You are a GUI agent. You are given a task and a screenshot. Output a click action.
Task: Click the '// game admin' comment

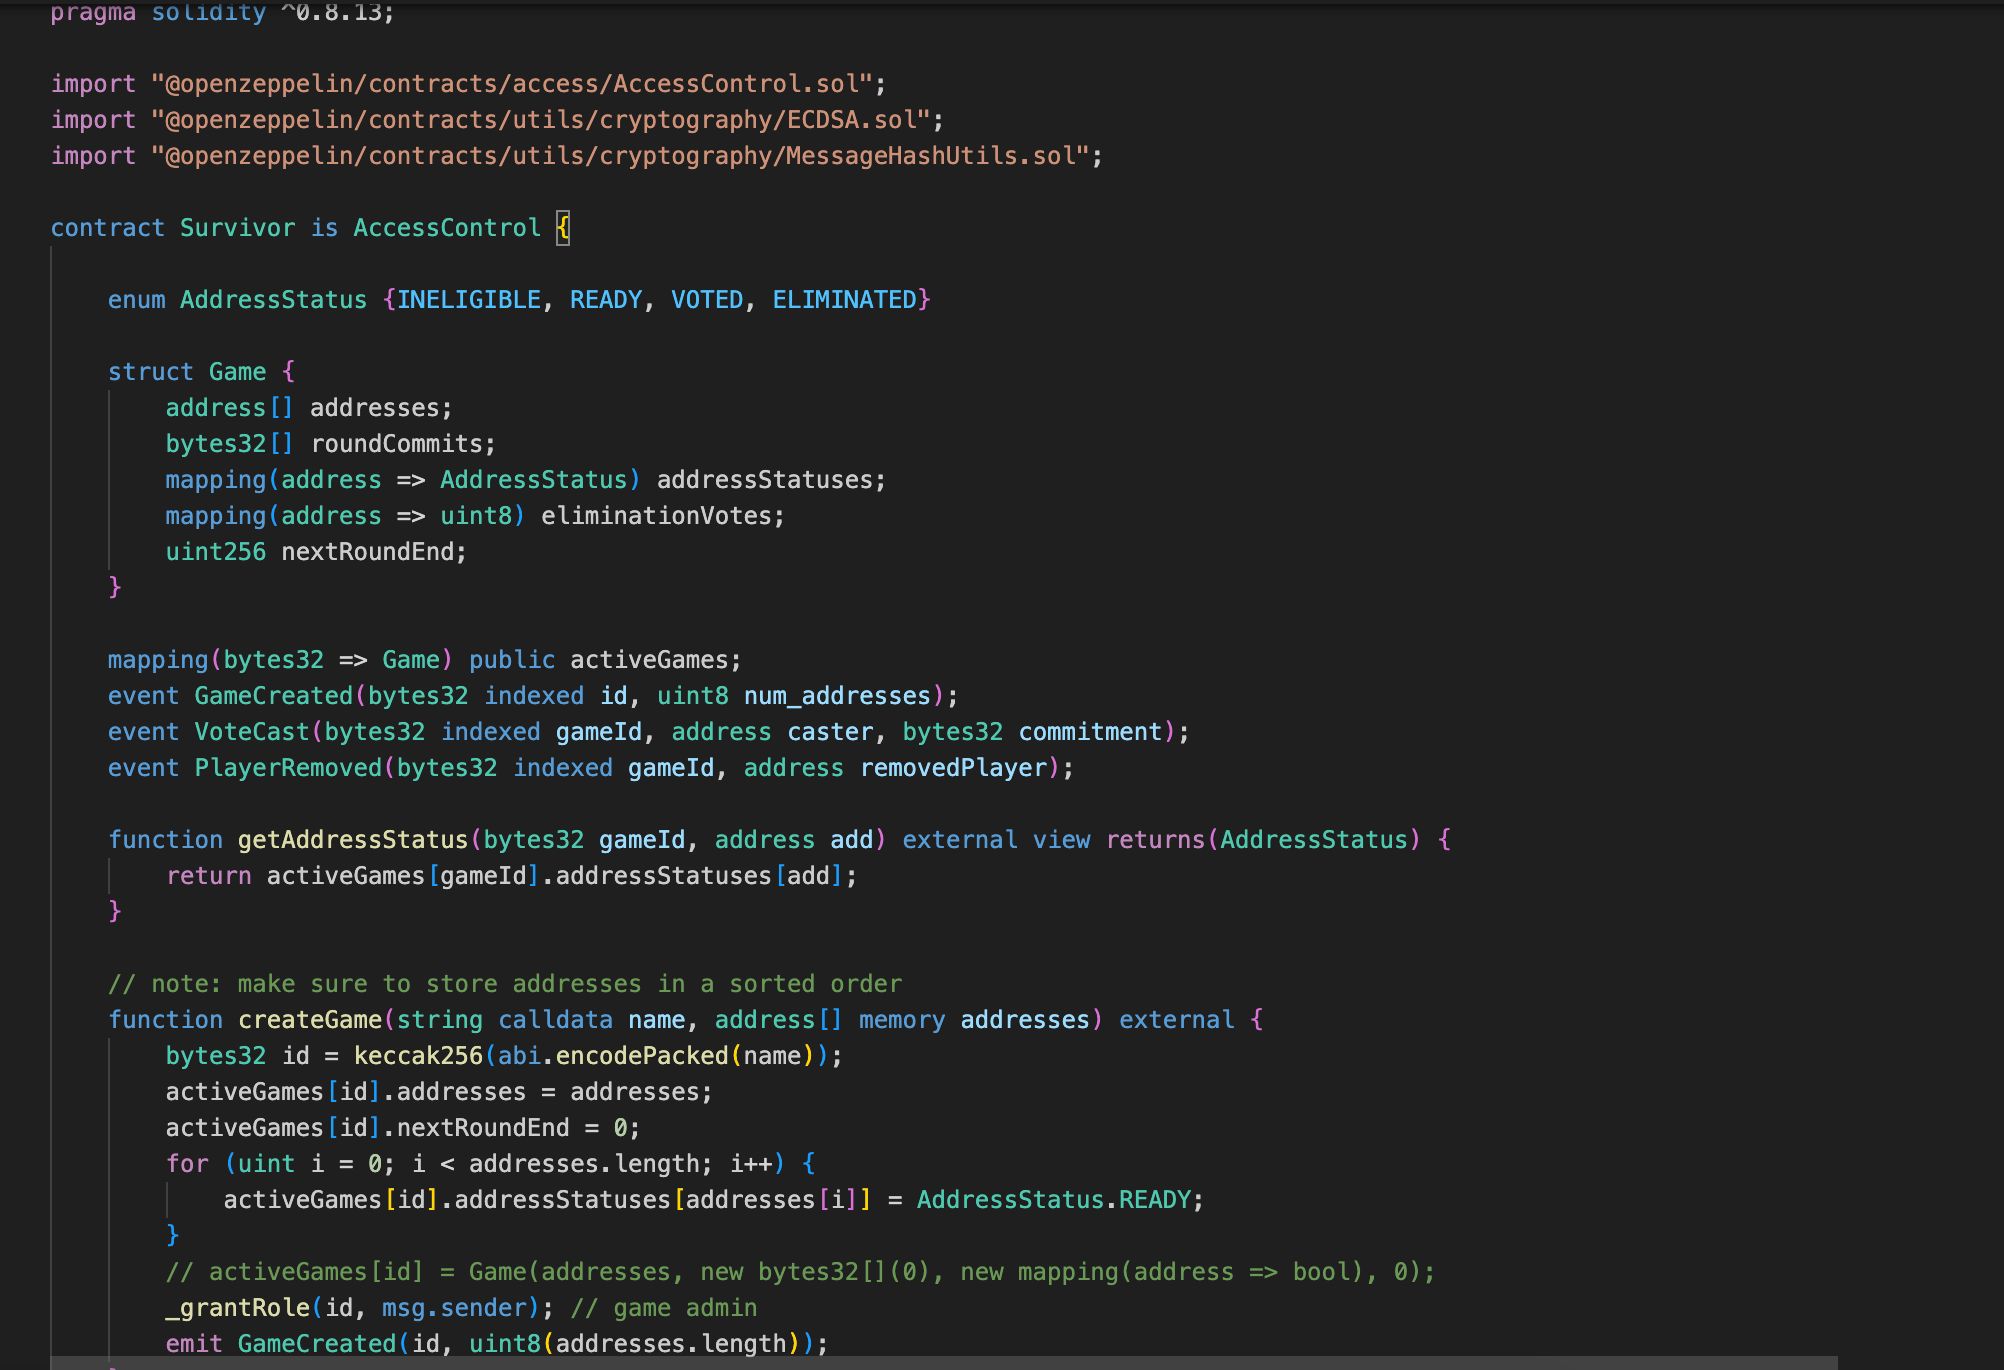[664, 1308]
